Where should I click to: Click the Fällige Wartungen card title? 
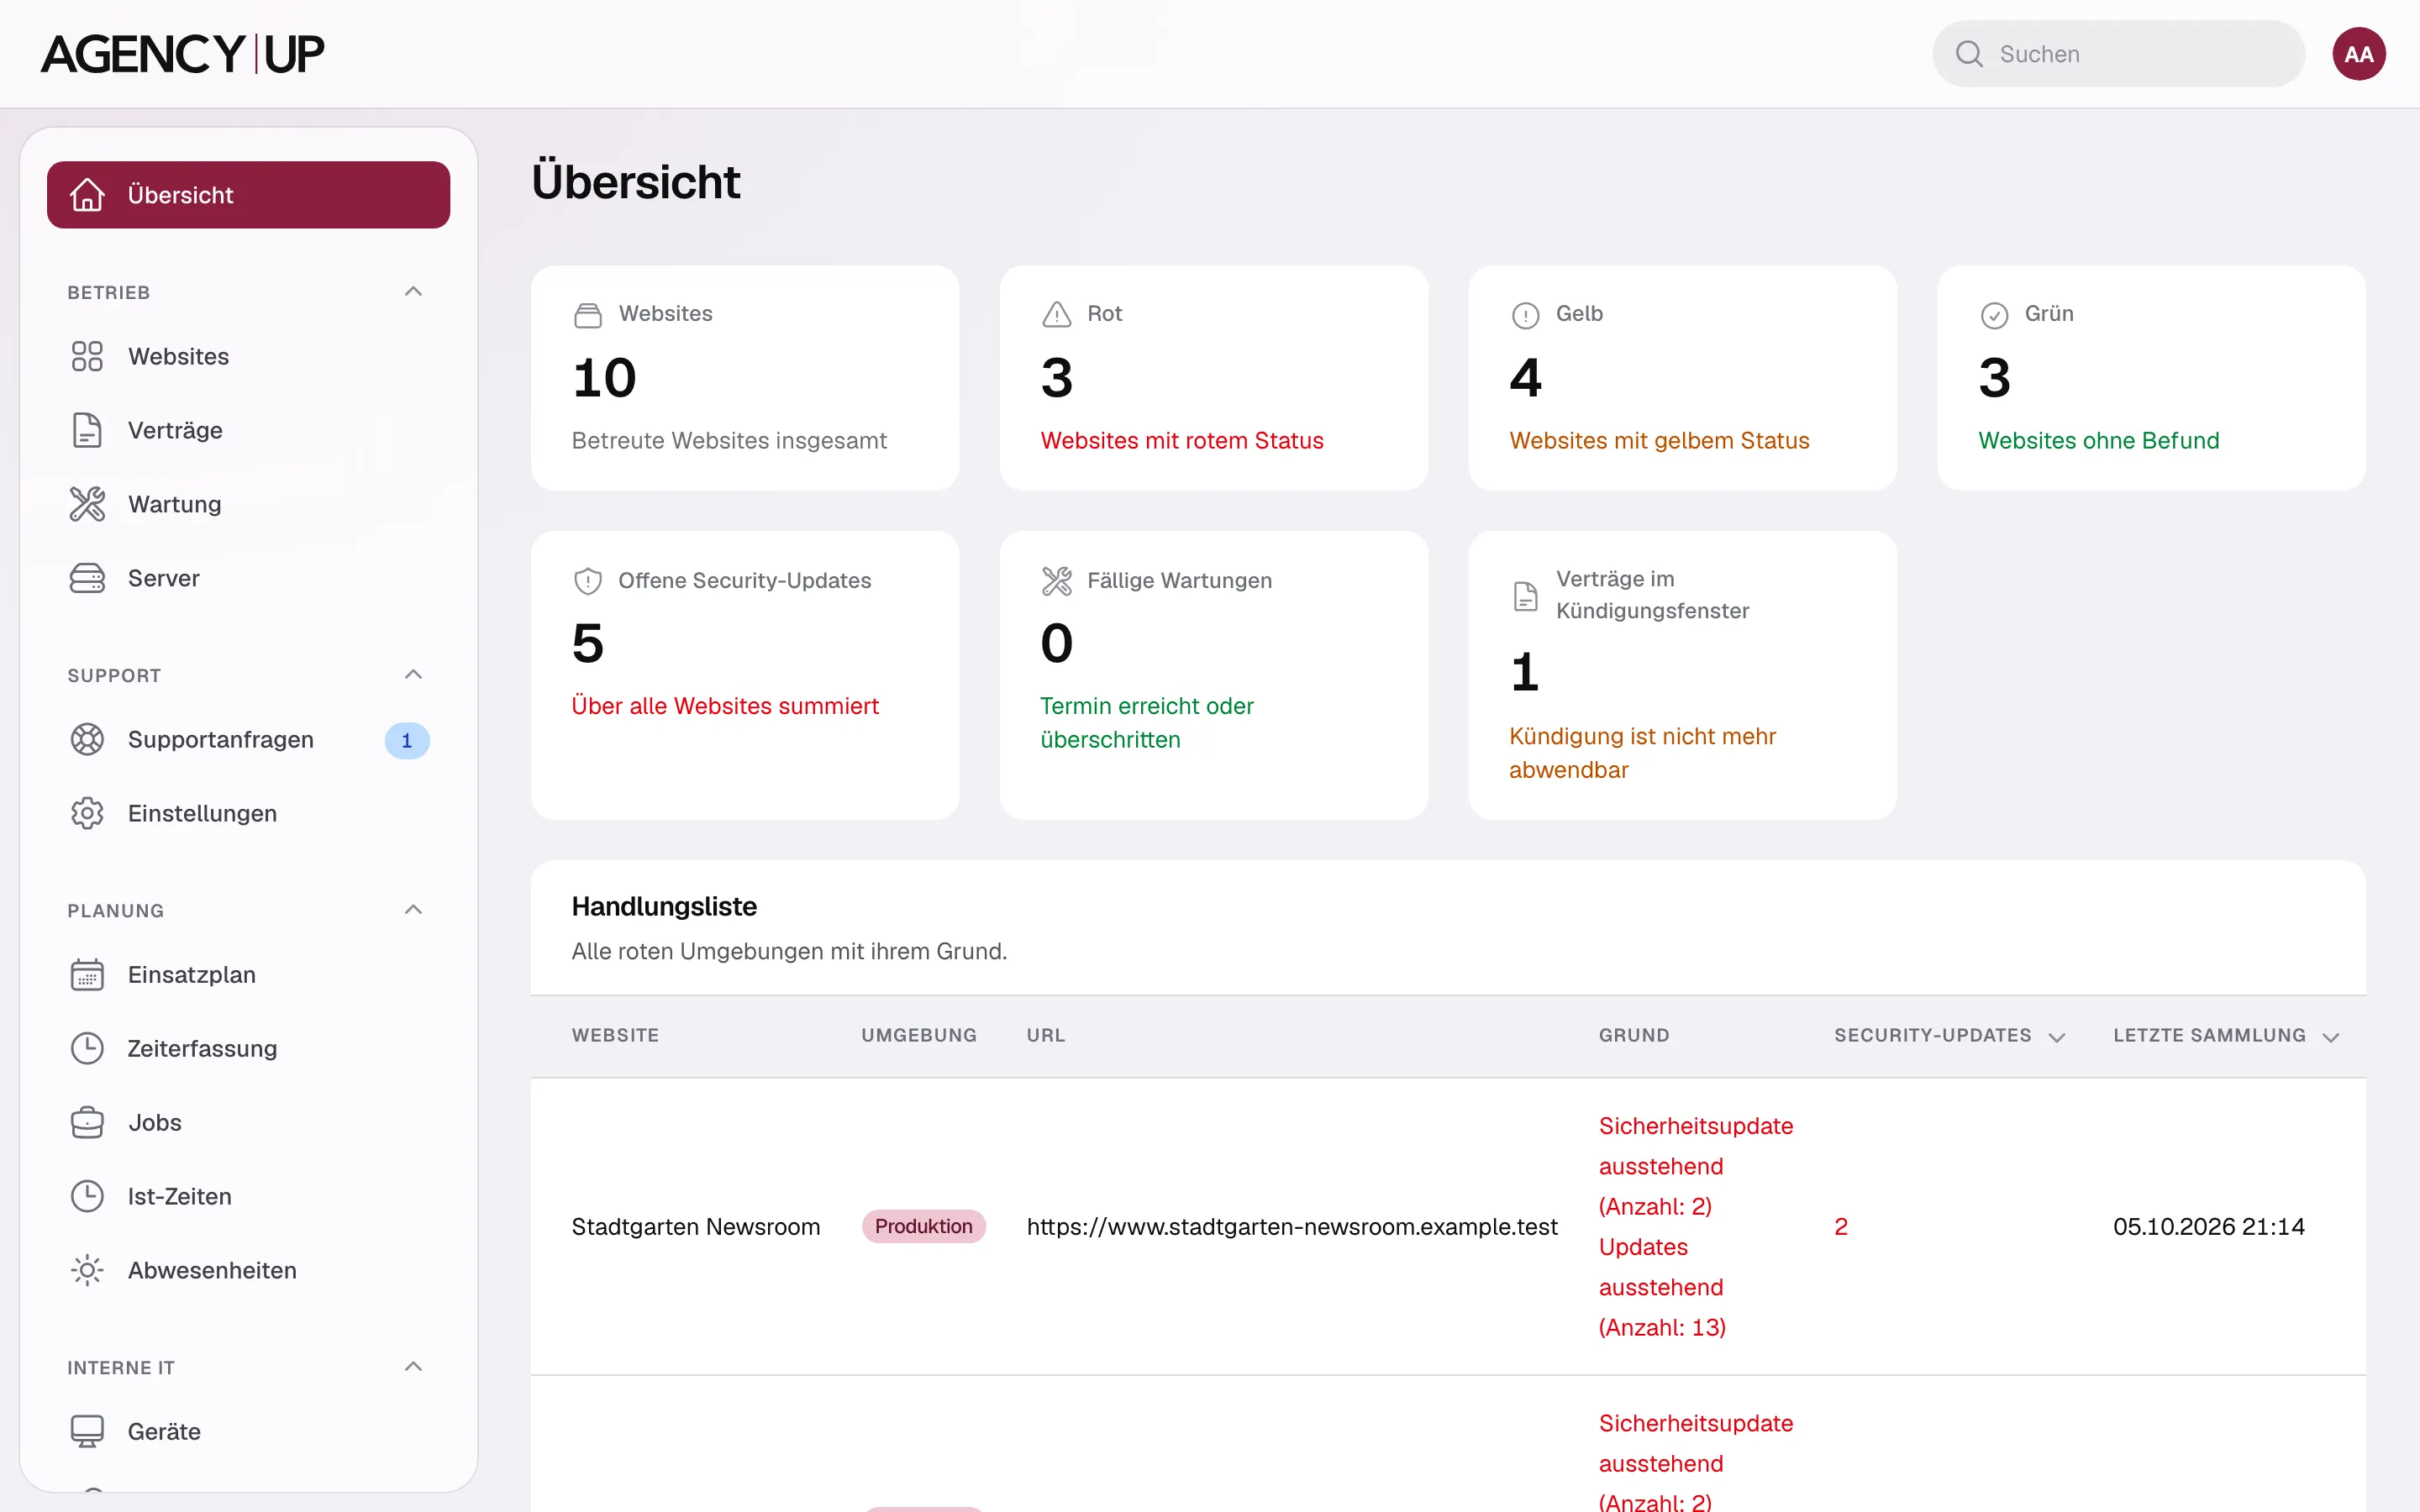click(1179, 581)
